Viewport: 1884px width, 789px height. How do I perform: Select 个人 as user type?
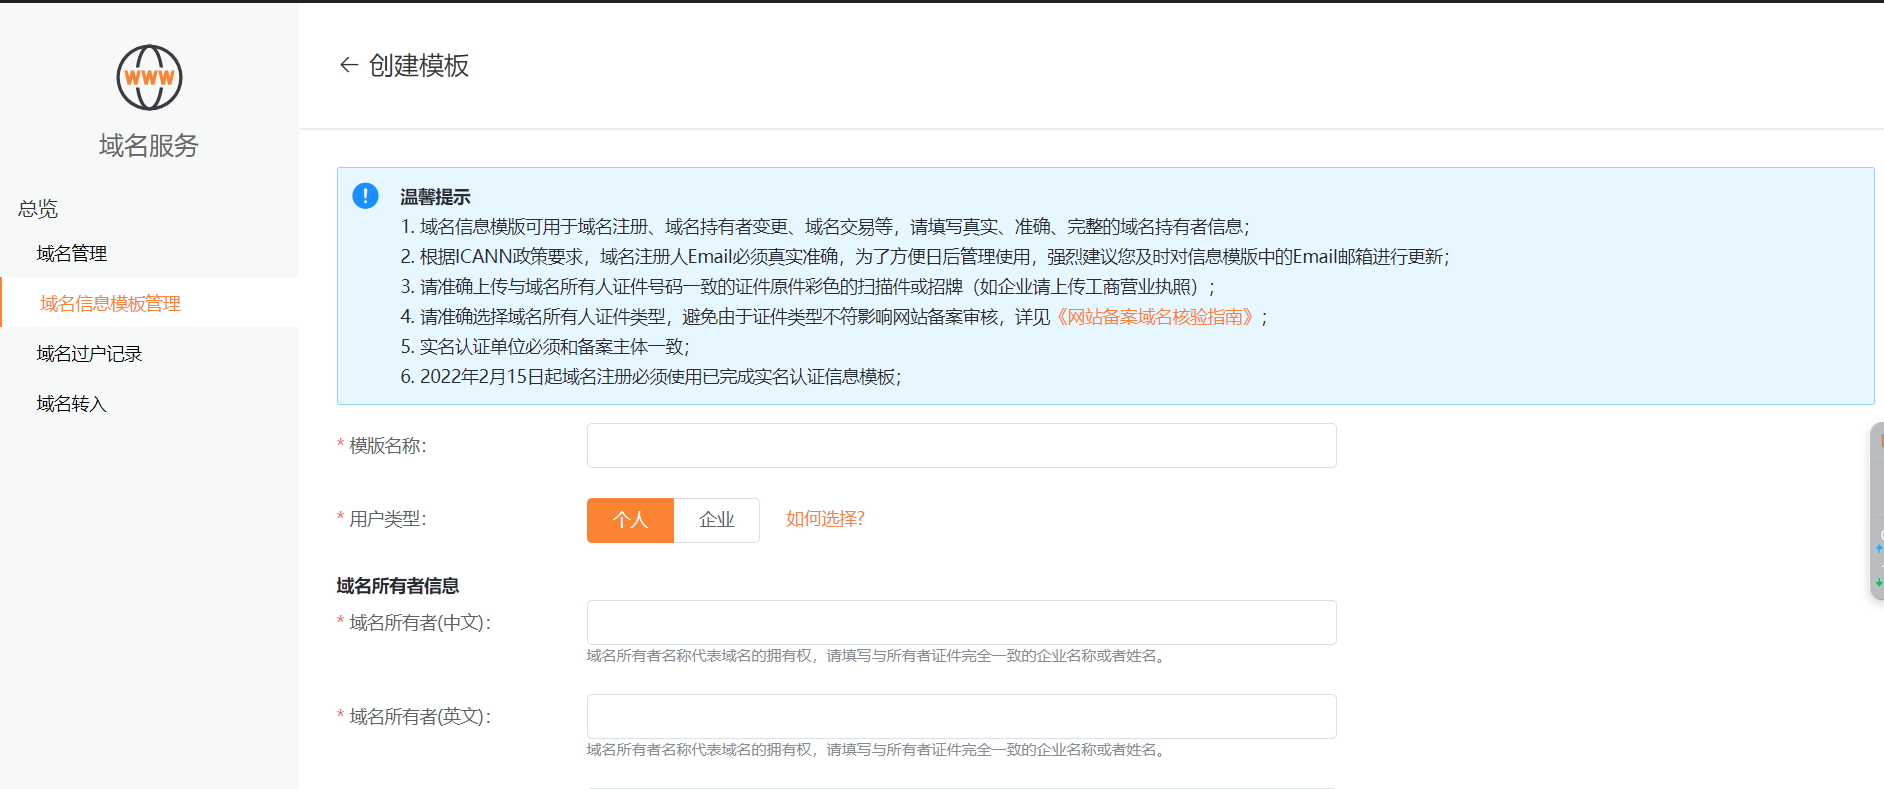coord(630,520)
